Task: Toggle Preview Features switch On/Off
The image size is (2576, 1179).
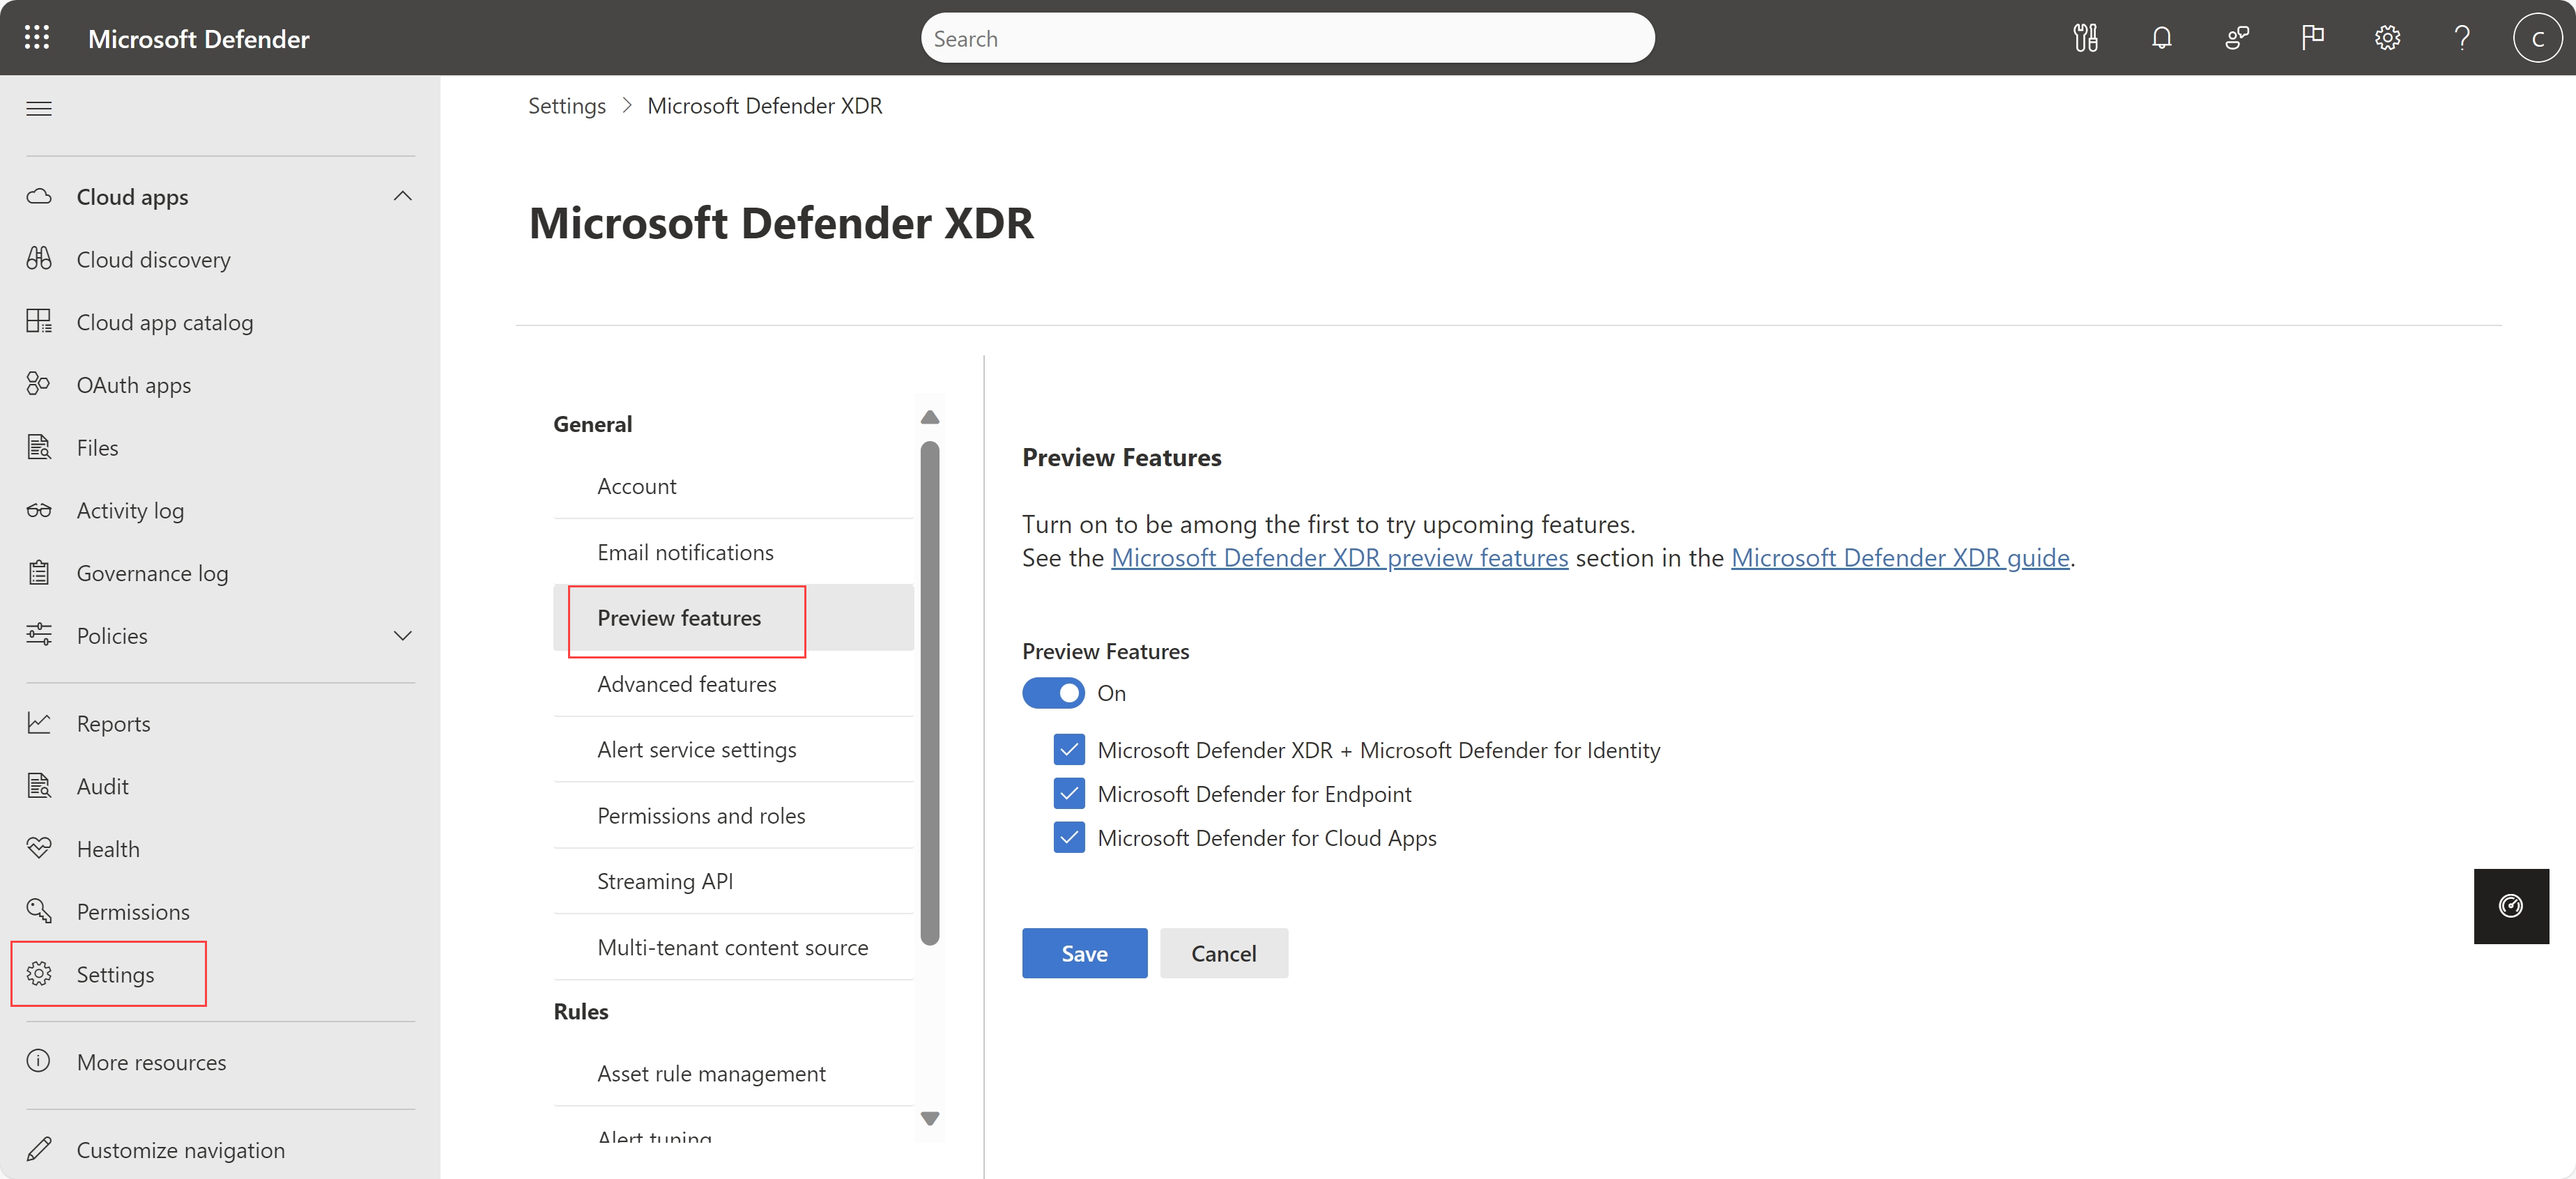Action: click(x=1053, y=691)
